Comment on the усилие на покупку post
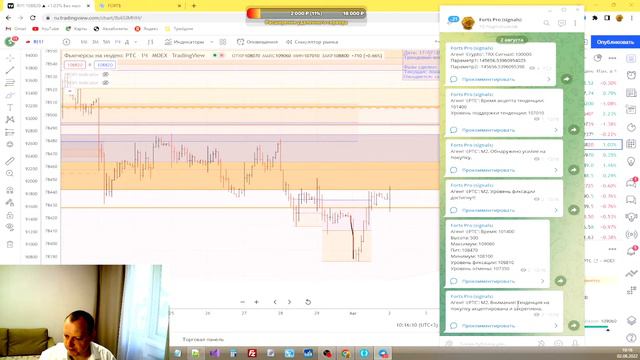The image size is (640, 360). pos(488,170)
